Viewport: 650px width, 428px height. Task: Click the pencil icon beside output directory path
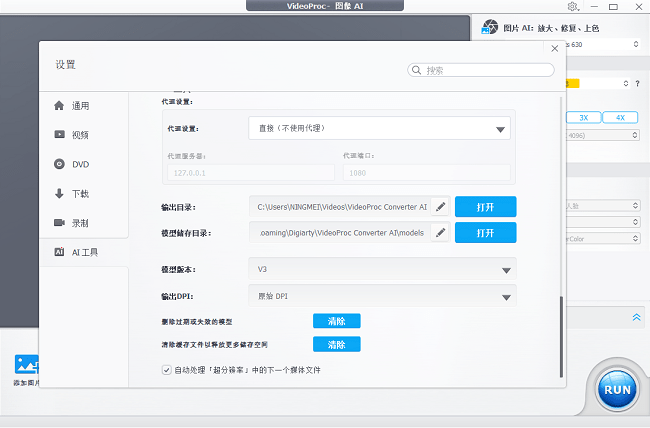[x=440, y=207]
